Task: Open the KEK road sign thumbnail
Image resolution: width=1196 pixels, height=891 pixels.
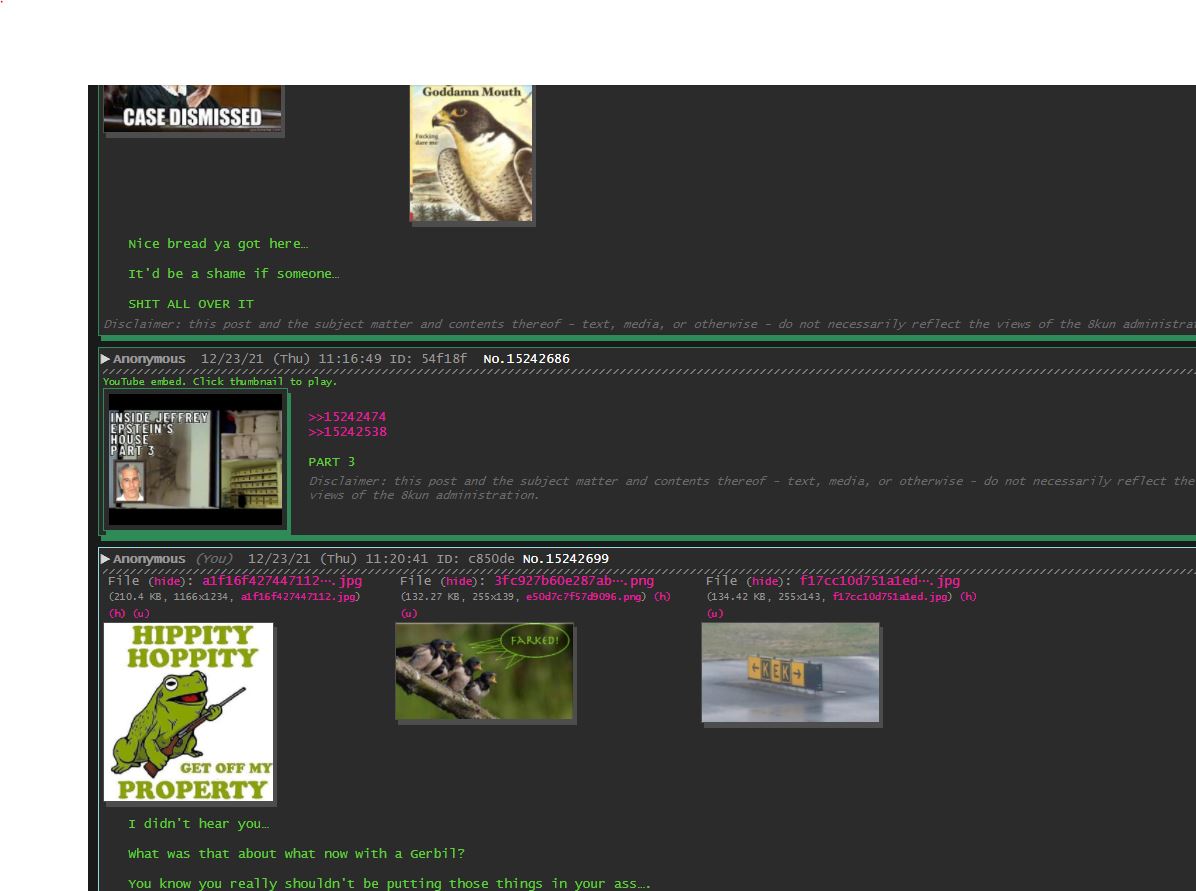Action: point(790,673)
